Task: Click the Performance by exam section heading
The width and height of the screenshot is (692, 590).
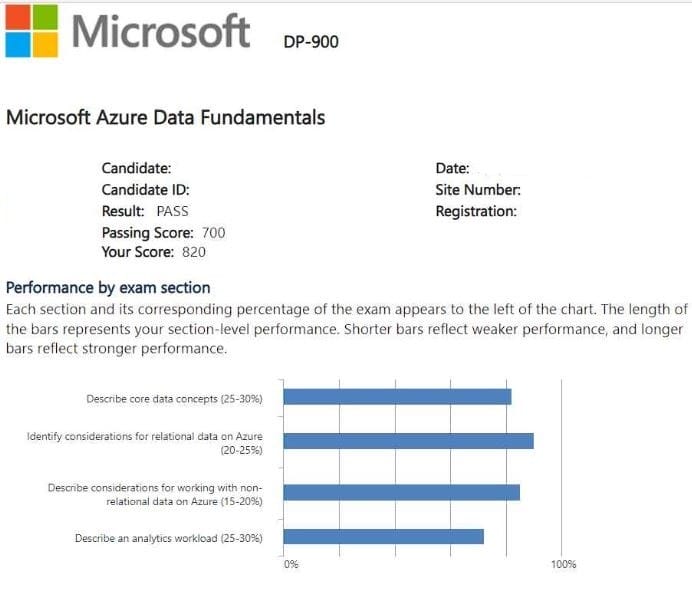Action: click(x=108, y=287)
